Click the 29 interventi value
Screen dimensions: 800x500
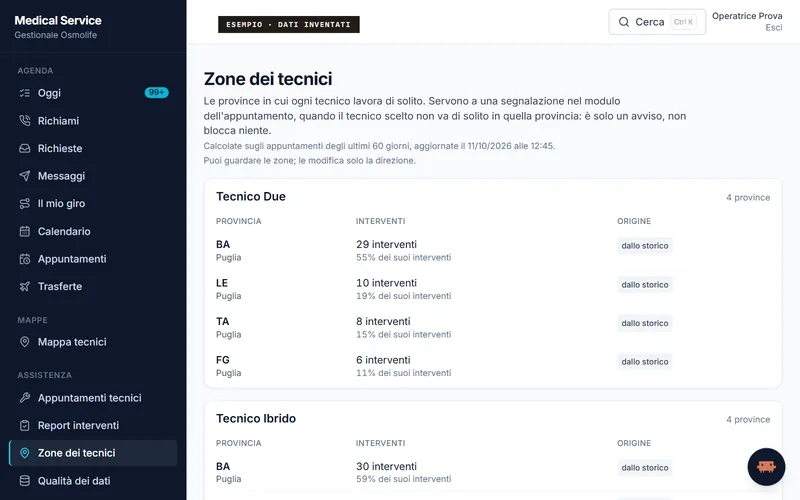[x=386, y=244]
